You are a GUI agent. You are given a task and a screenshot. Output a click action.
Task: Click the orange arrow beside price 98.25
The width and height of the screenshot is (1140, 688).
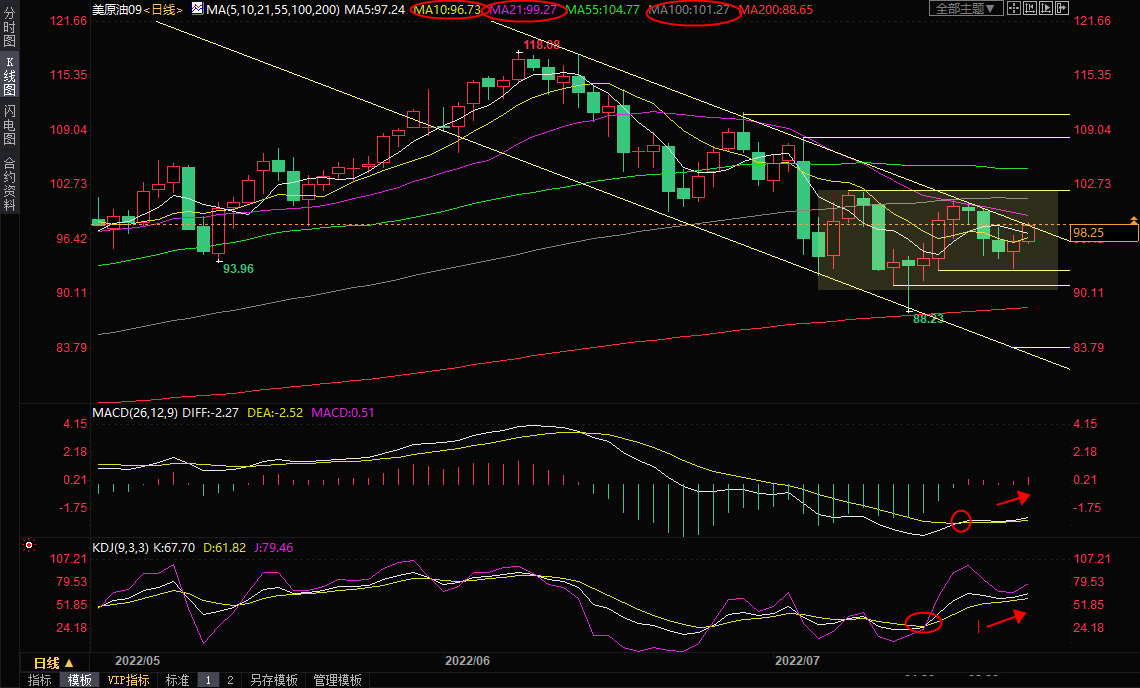click(x=1133, y=219)
